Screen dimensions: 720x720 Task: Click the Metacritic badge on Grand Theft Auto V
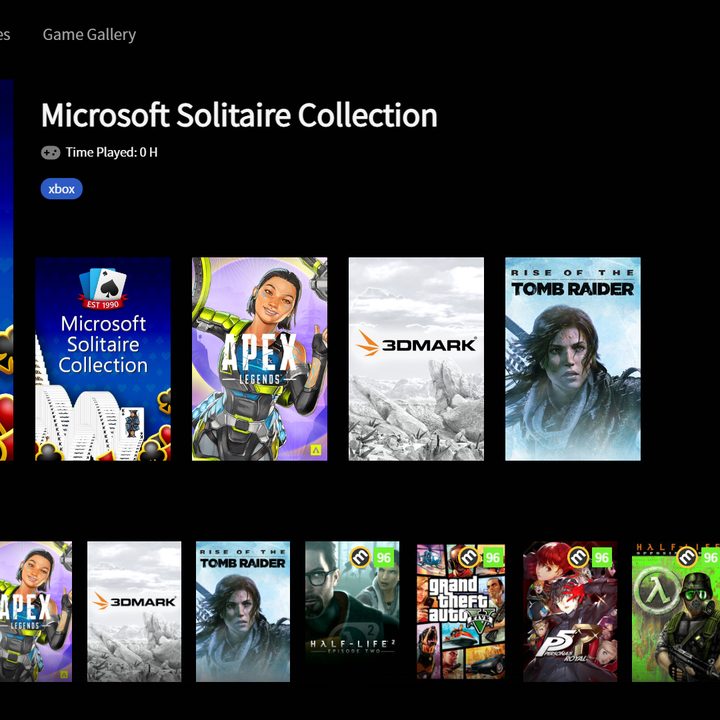tap(469, 557)
